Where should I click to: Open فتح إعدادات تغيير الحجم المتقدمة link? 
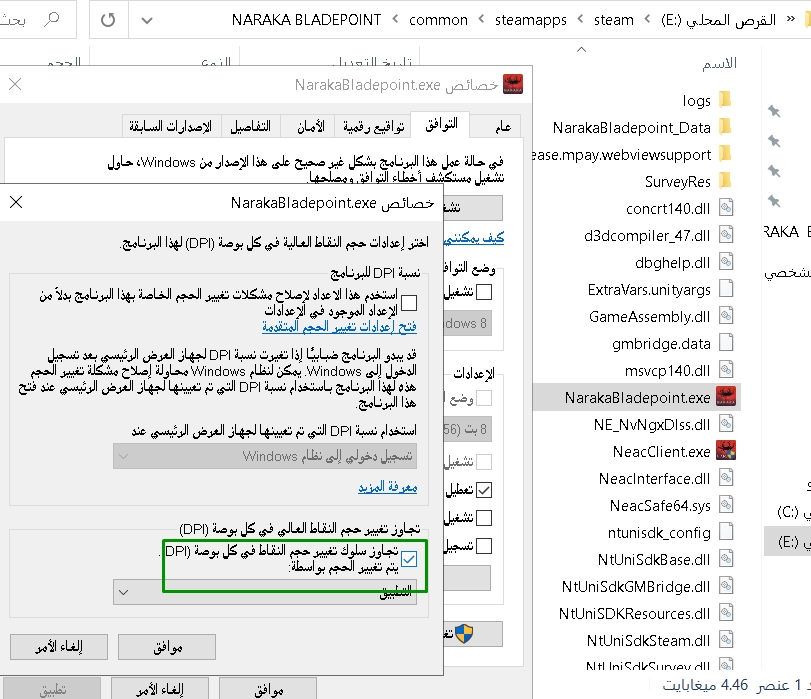(x=339, y=326)
